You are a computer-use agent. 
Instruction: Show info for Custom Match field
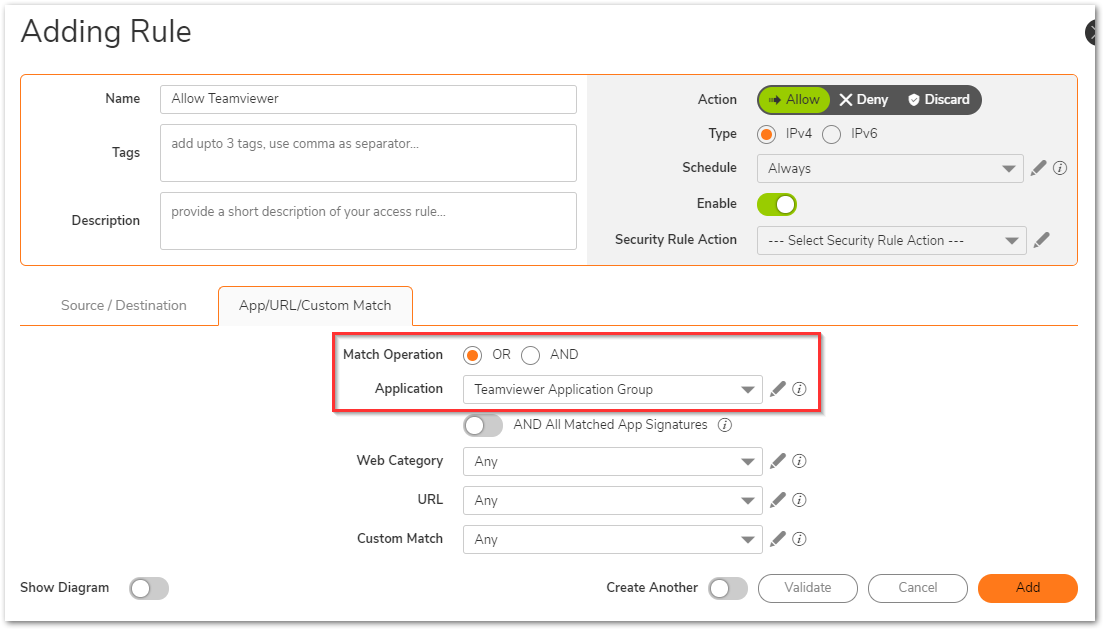tap(799, 539)
